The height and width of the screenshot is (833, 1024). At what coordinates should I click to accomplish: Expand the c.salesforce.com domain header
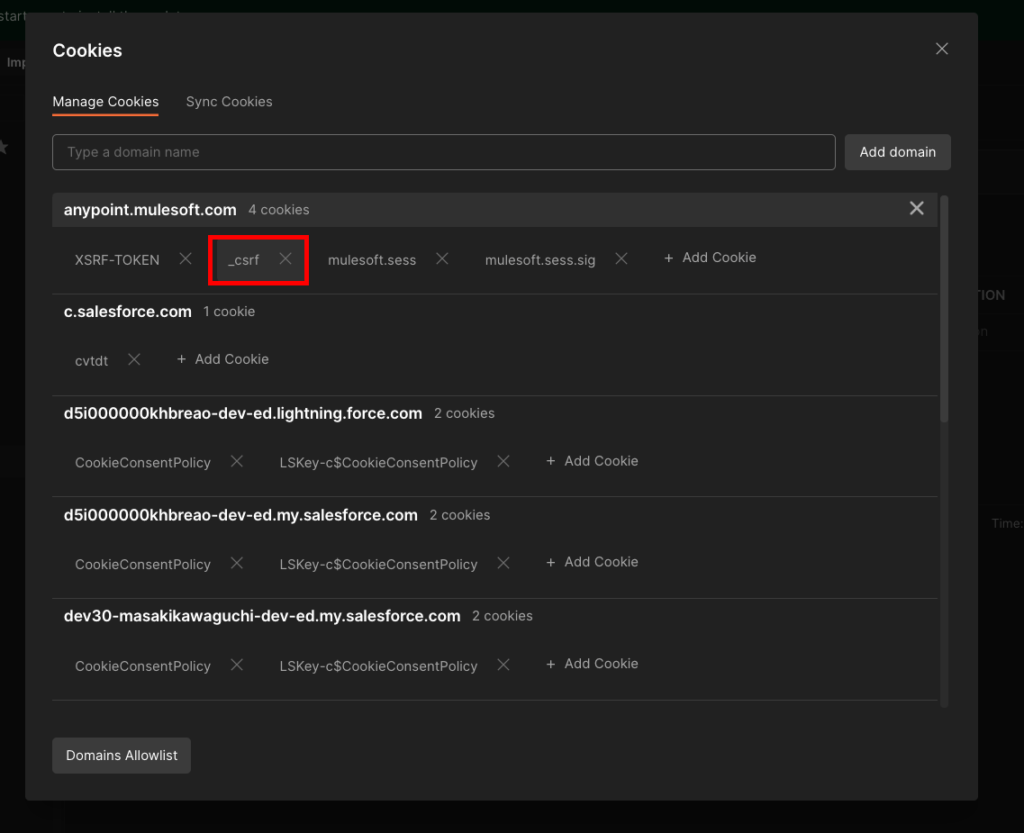point(128,312)
